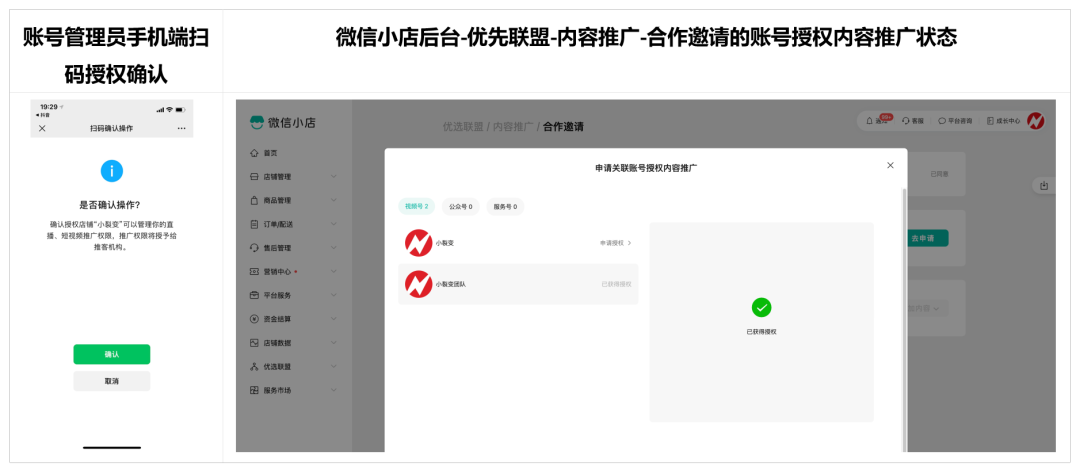Click 申请授权 link for 小裂变
The image size is (1080, 474).
(616, 243)
